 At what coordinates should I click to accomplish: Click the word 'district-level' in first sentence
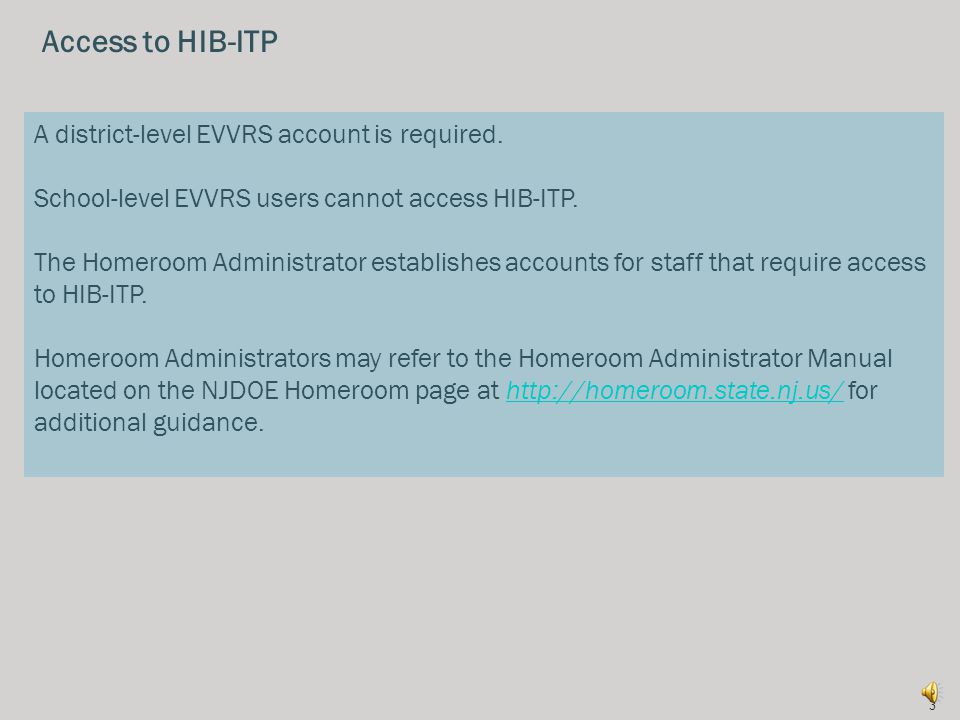(x=123, y=134)
